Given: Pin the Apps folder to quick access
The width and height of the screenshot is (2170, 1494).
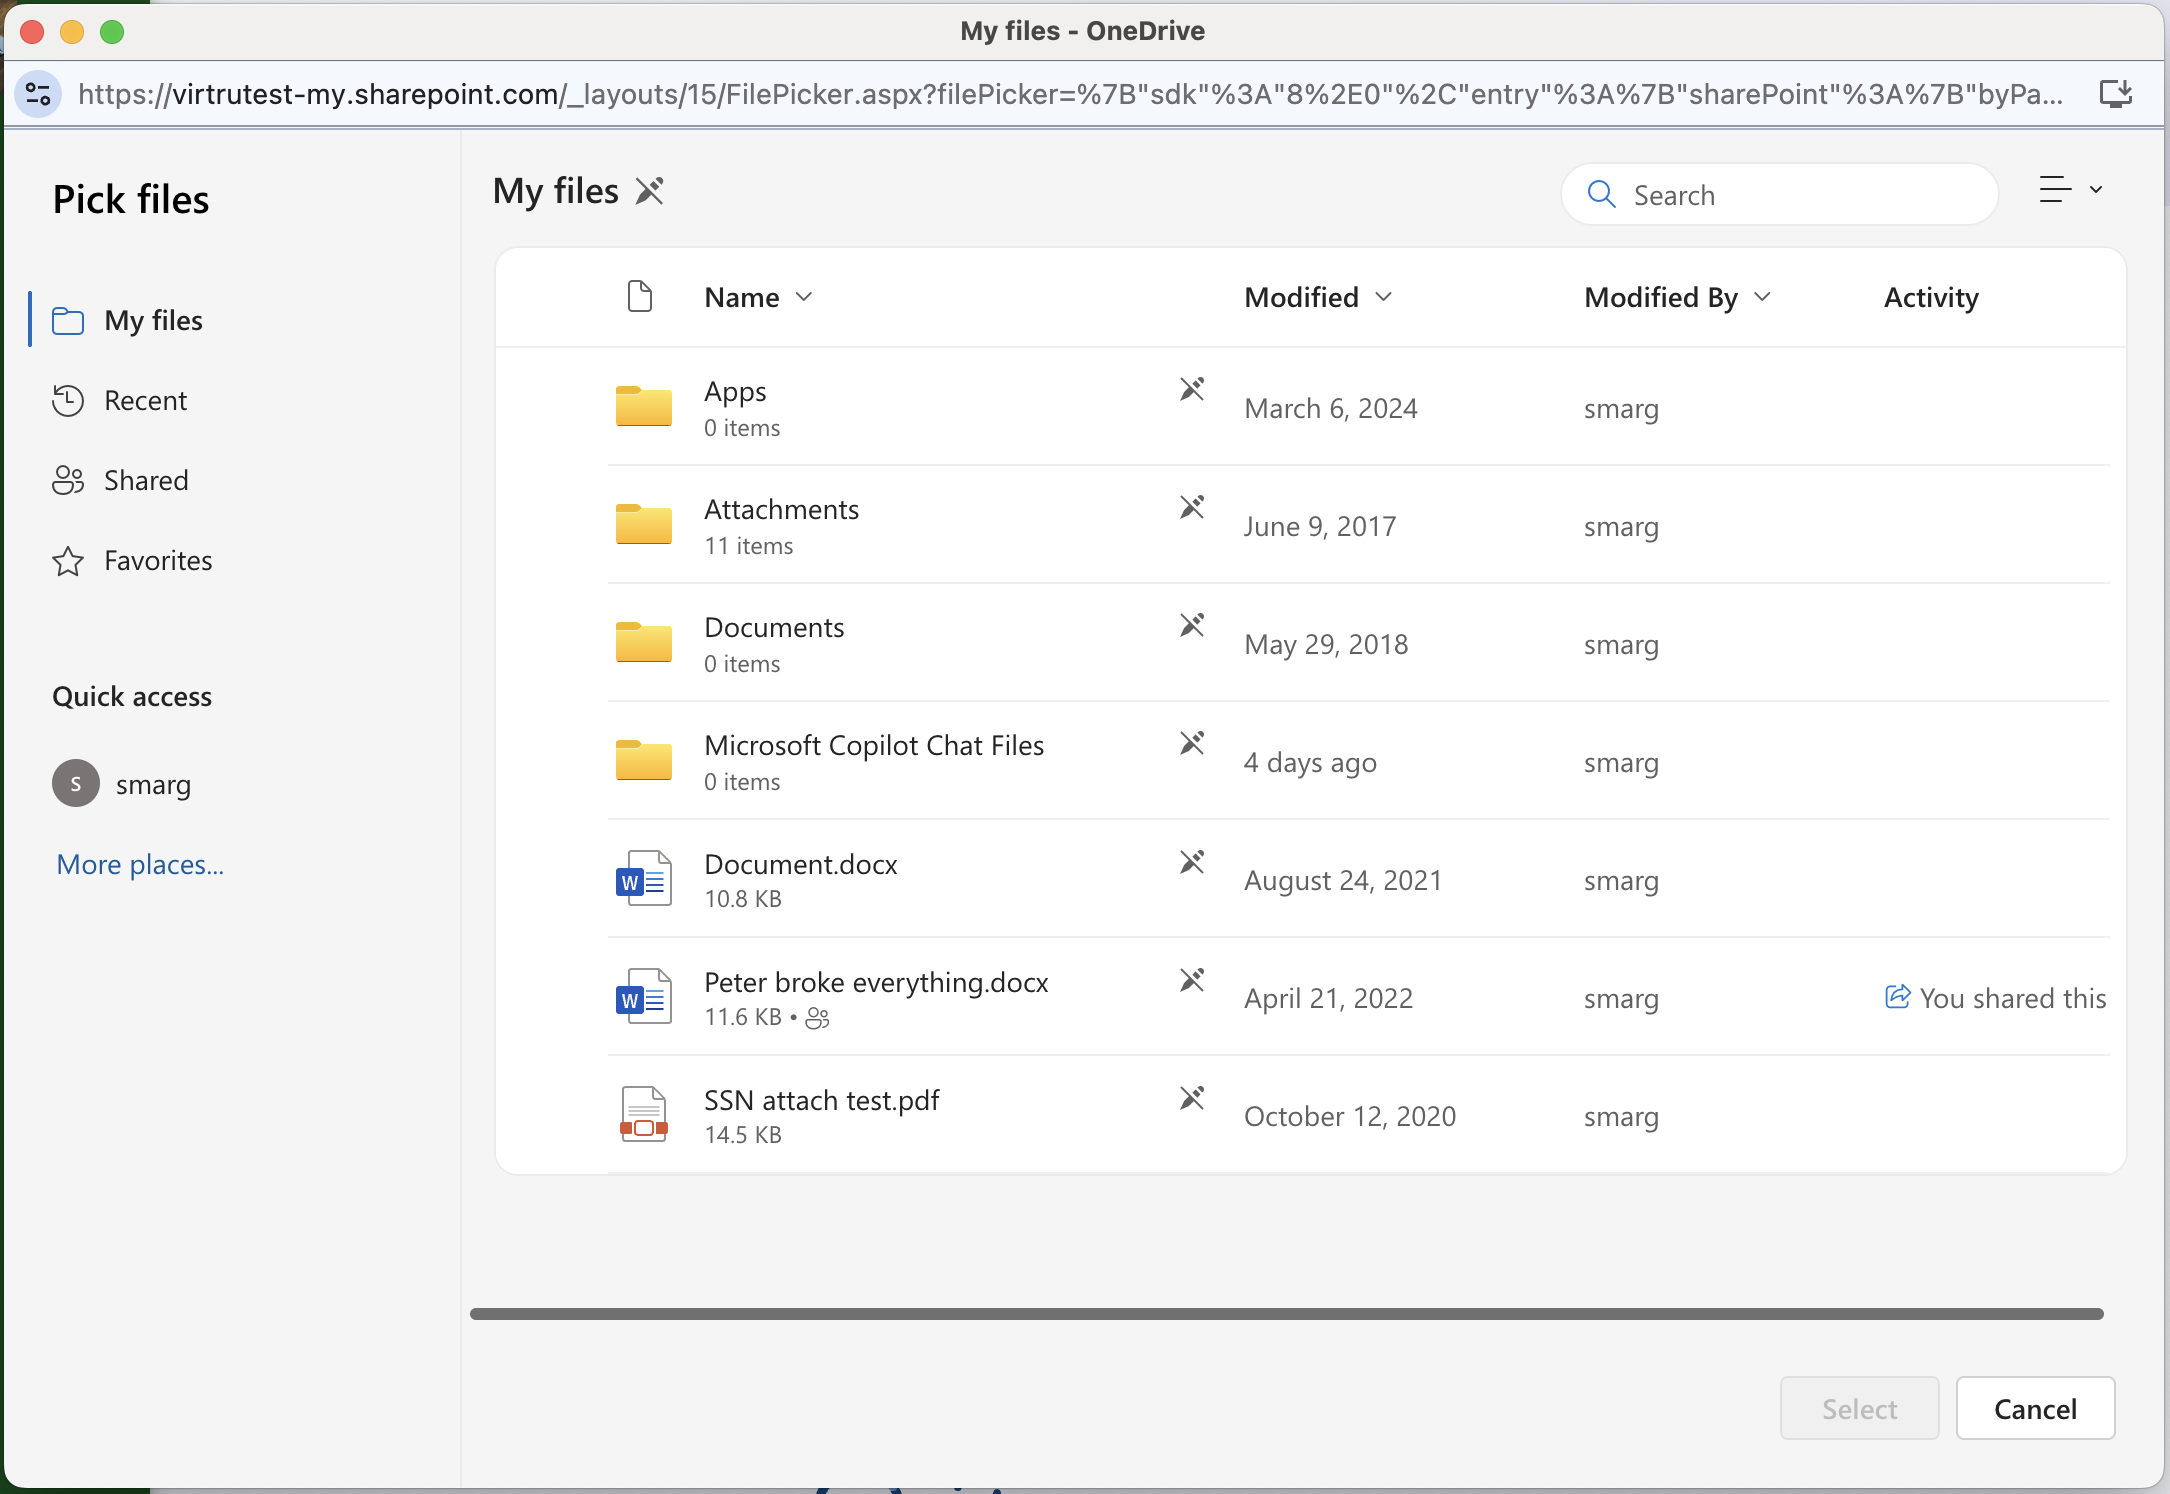Looking at the screenshot, I should click(x=1192, y=389).
